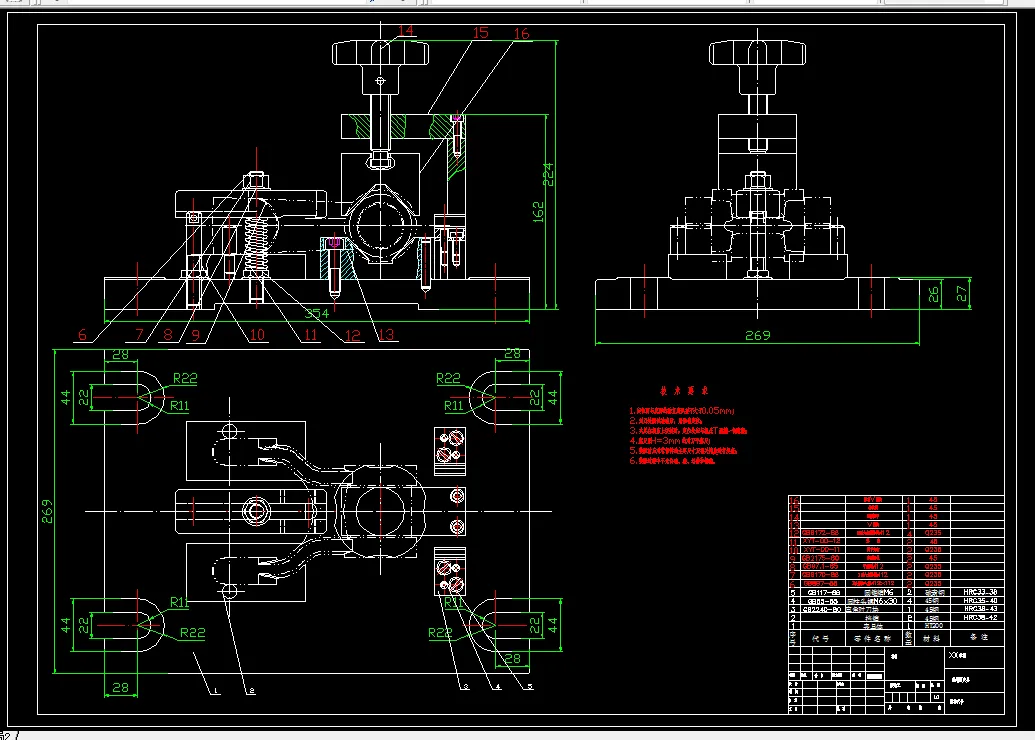Click the R22 label at the top-left slot
Screen dimensions: 1035x740
click(x=185, y=378)
